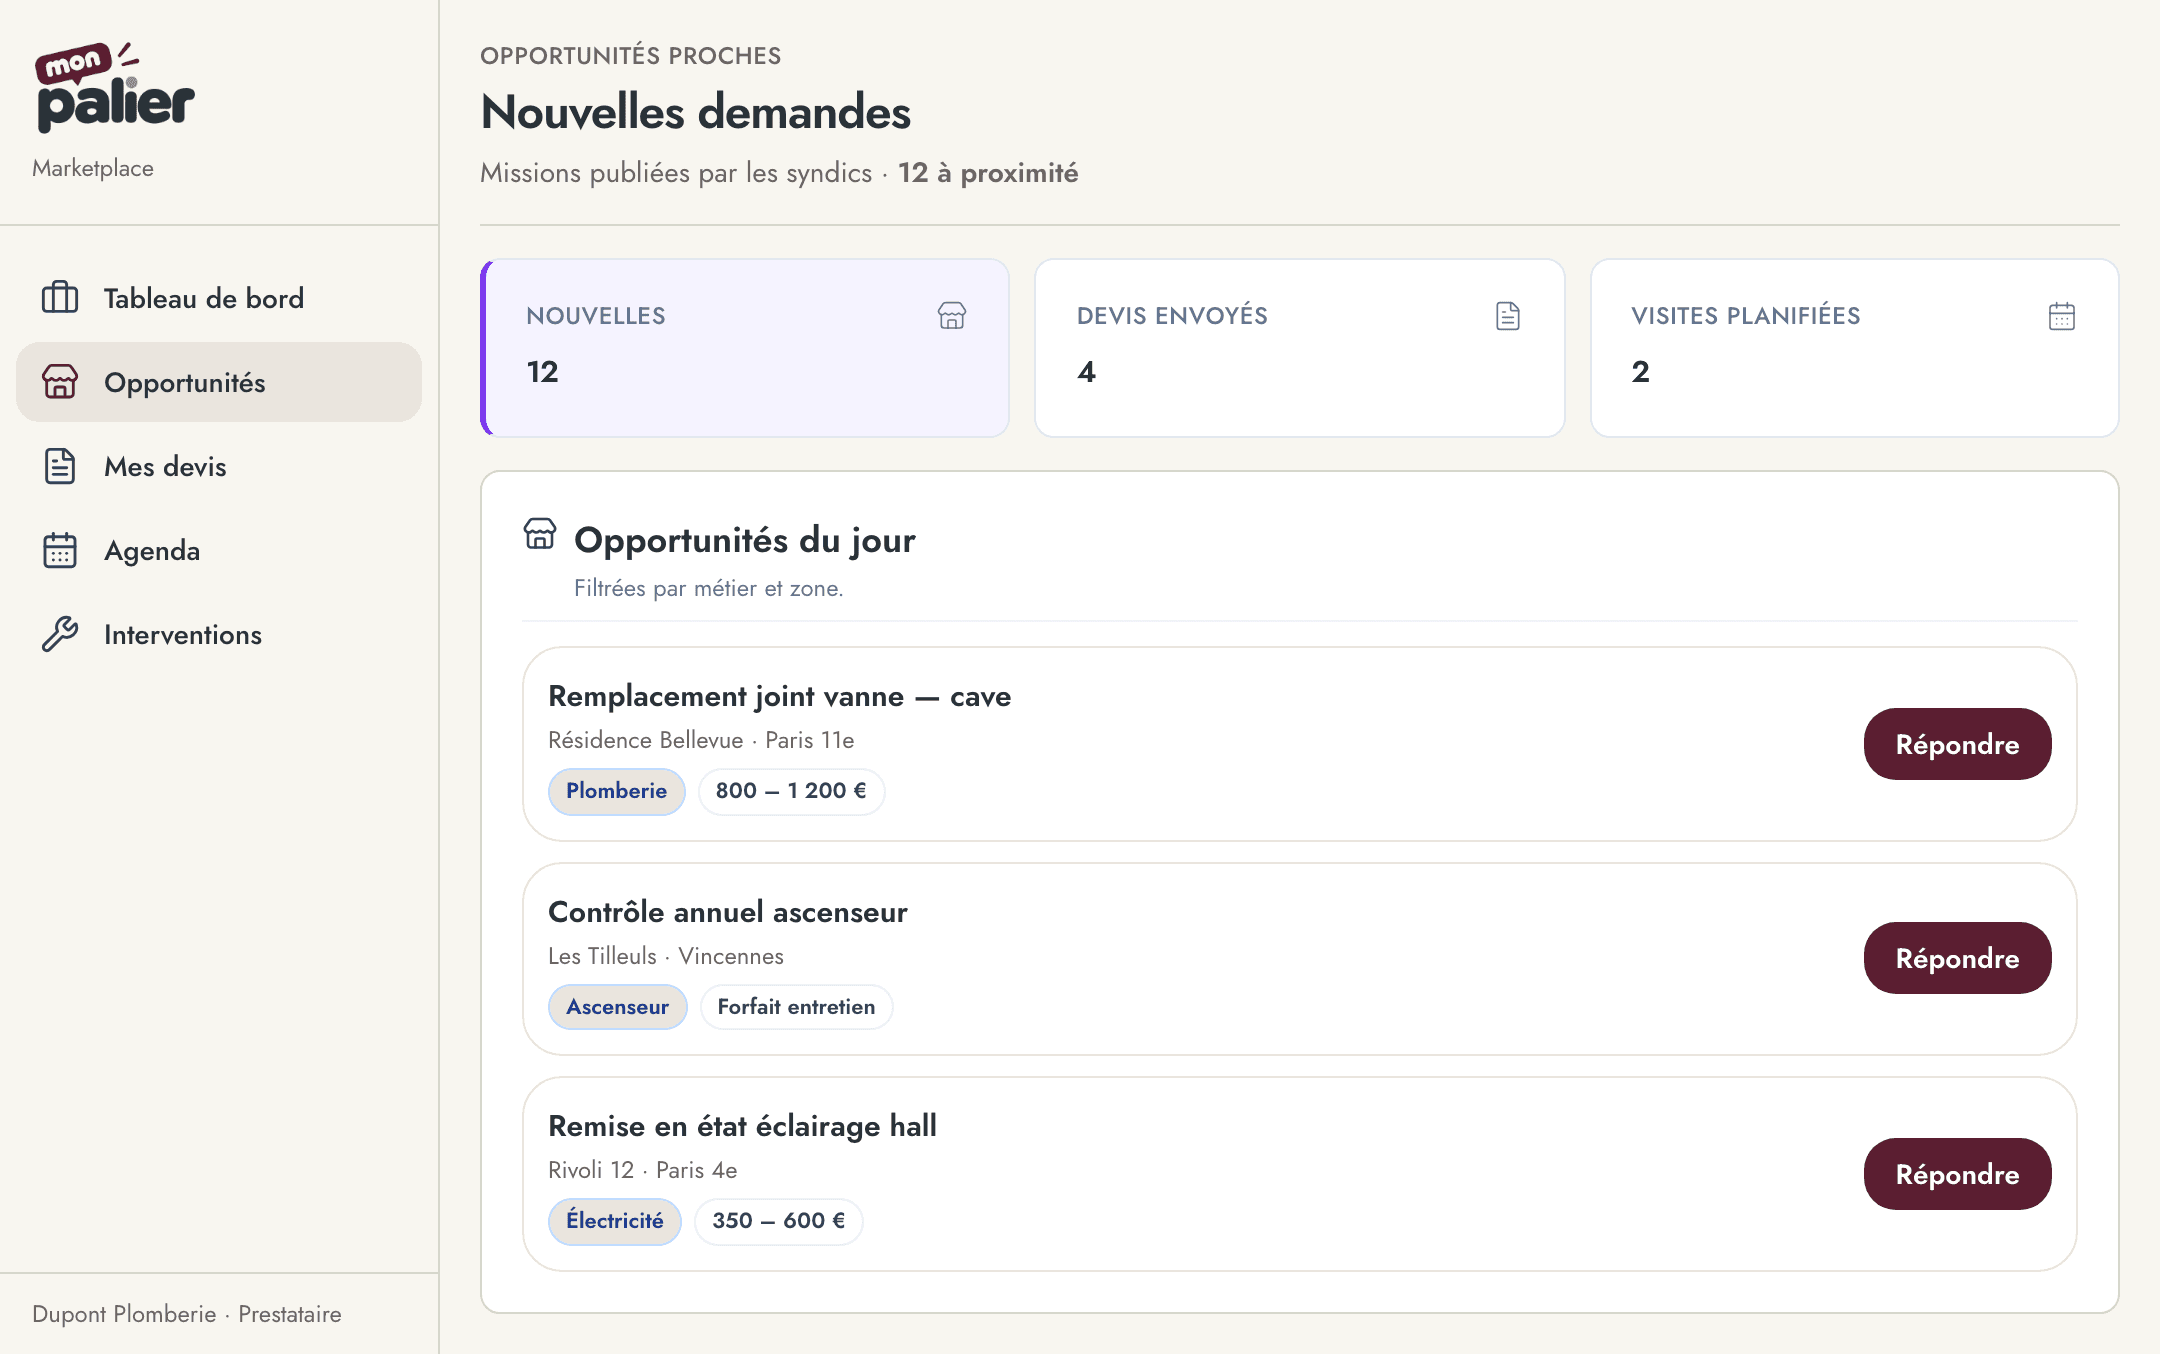Image resolution: width=2160 pixels, height=1354 pixels.
Task: Open Tableau de bord in the sidebar
Action: tap(219, 297)
